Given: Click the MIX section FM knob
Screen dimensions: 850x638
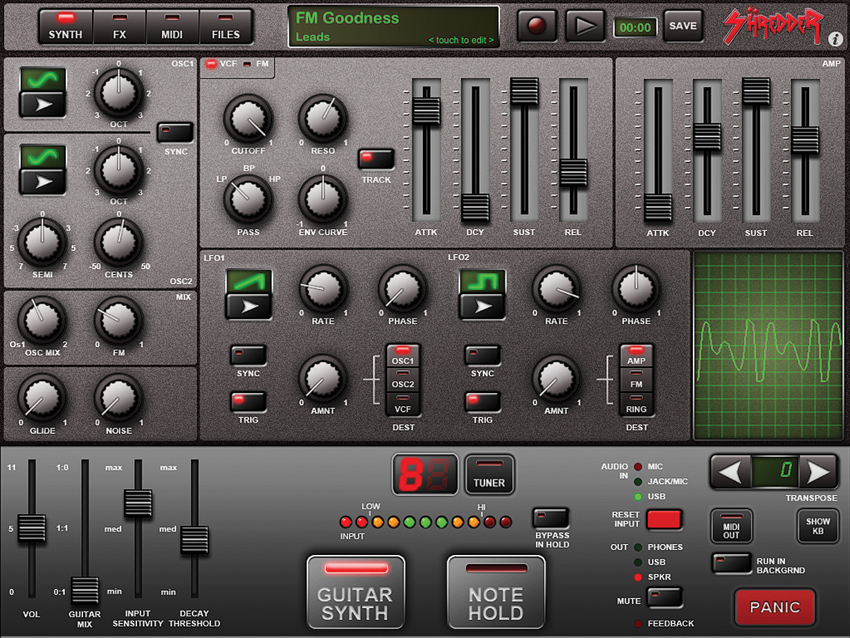Looking at the screenshot, I should 119,321.
